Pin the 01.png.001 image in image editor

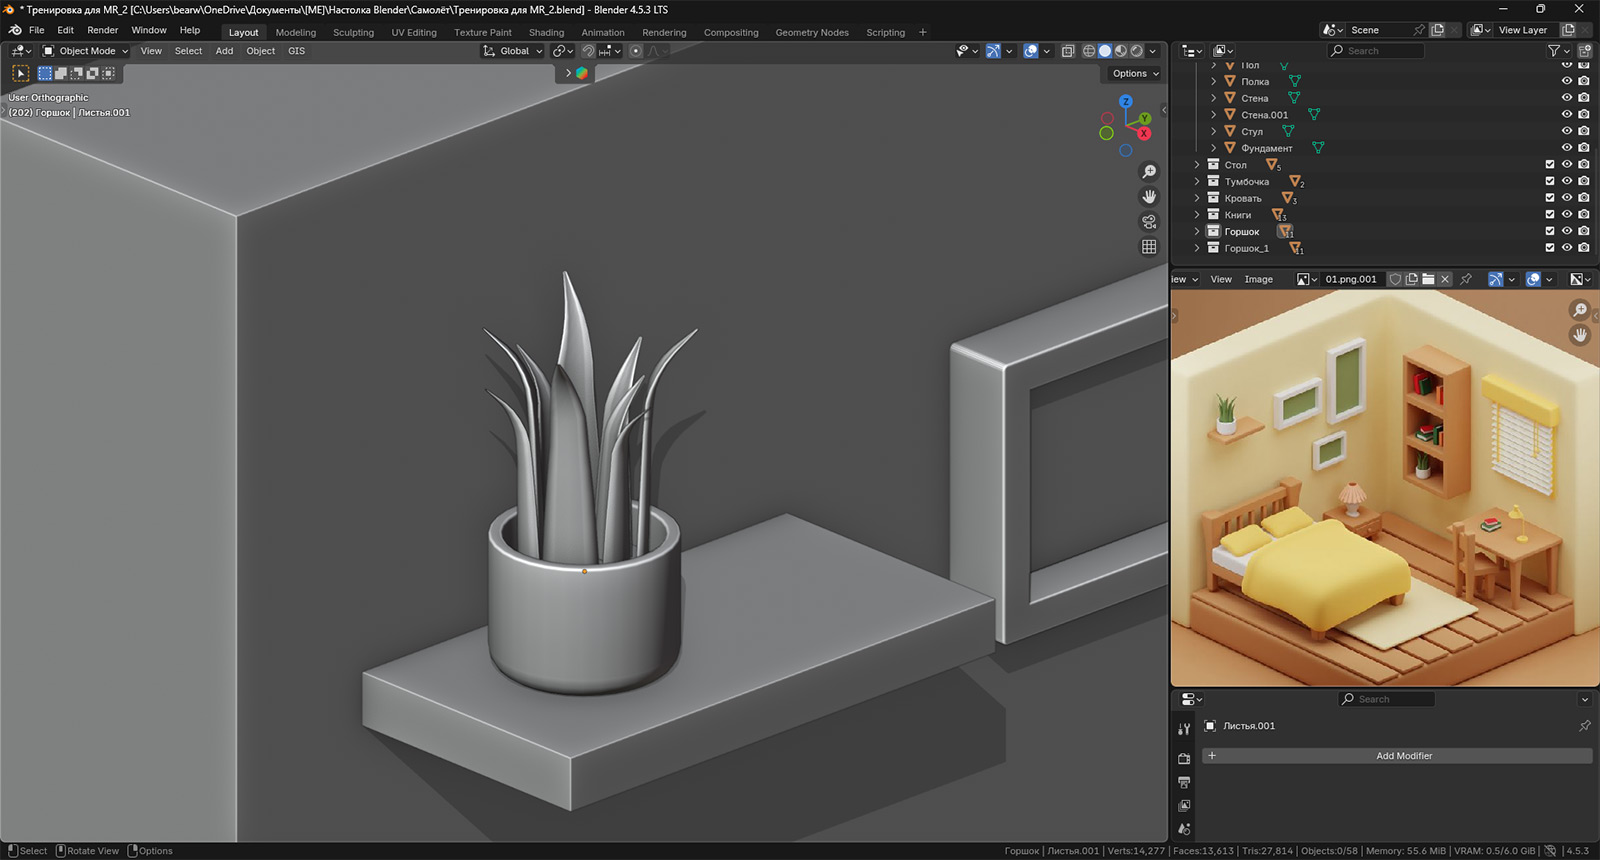tap(1466, 279)
